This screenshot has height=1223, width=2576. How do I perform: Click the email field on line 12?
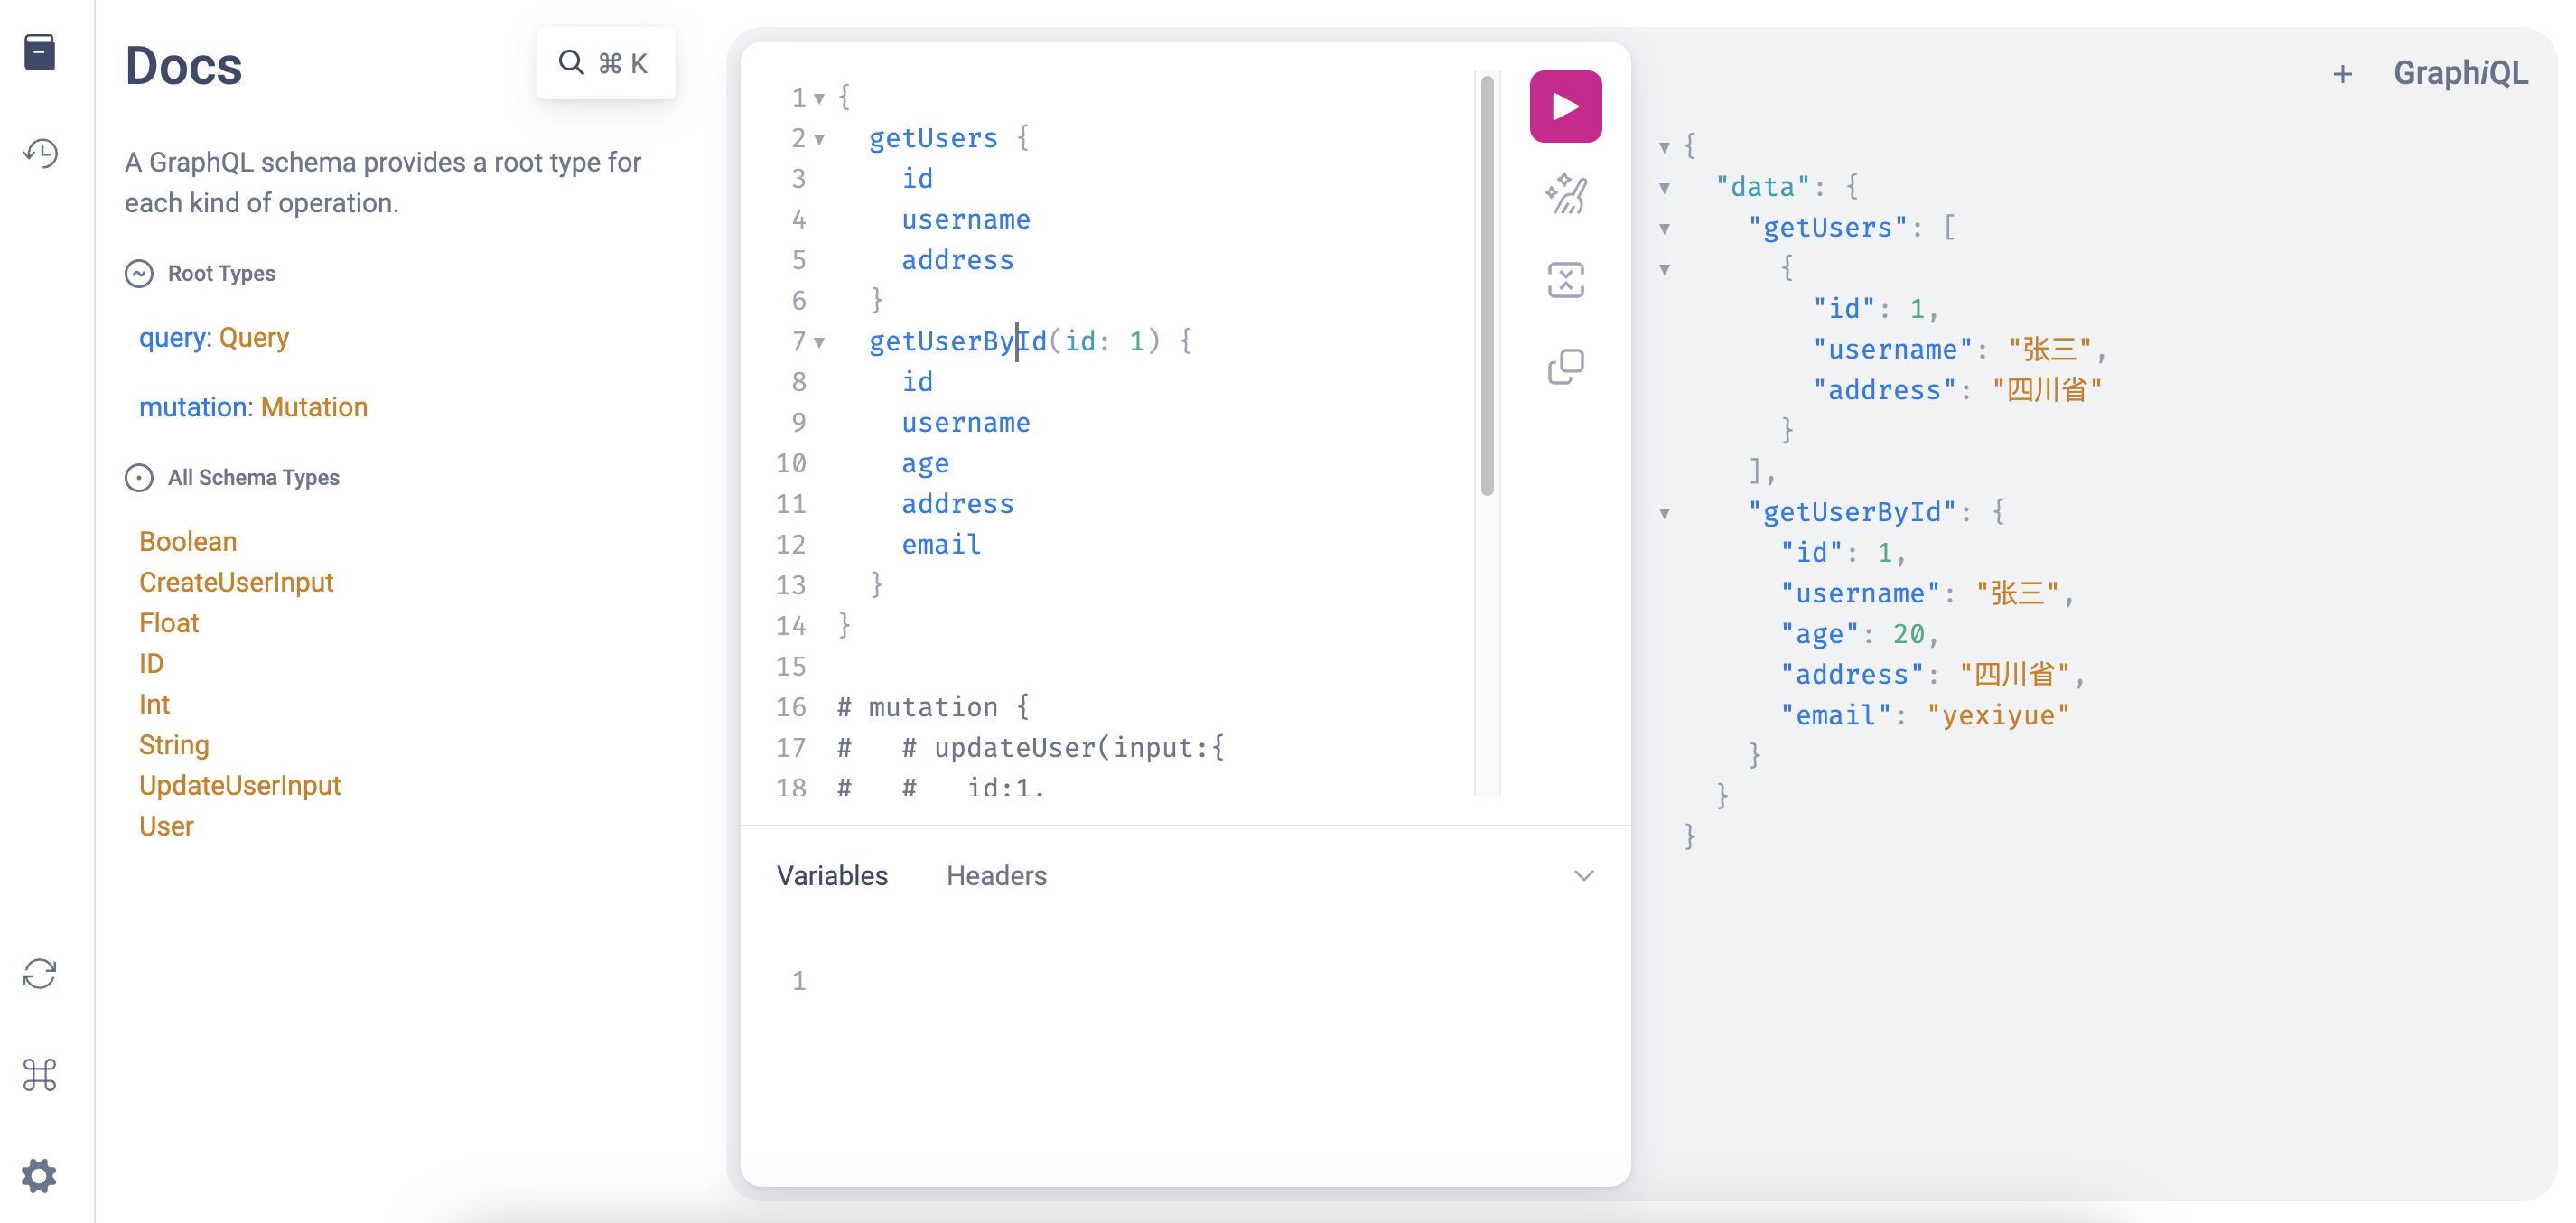click(x=941, y=544)
